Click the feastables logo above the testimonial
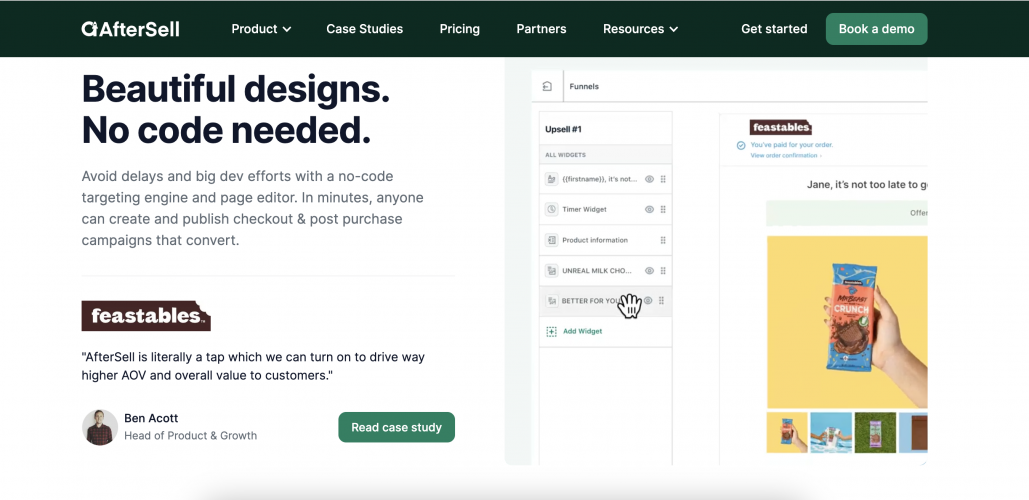Screen dimensions: 1029x500 (146, 316)
